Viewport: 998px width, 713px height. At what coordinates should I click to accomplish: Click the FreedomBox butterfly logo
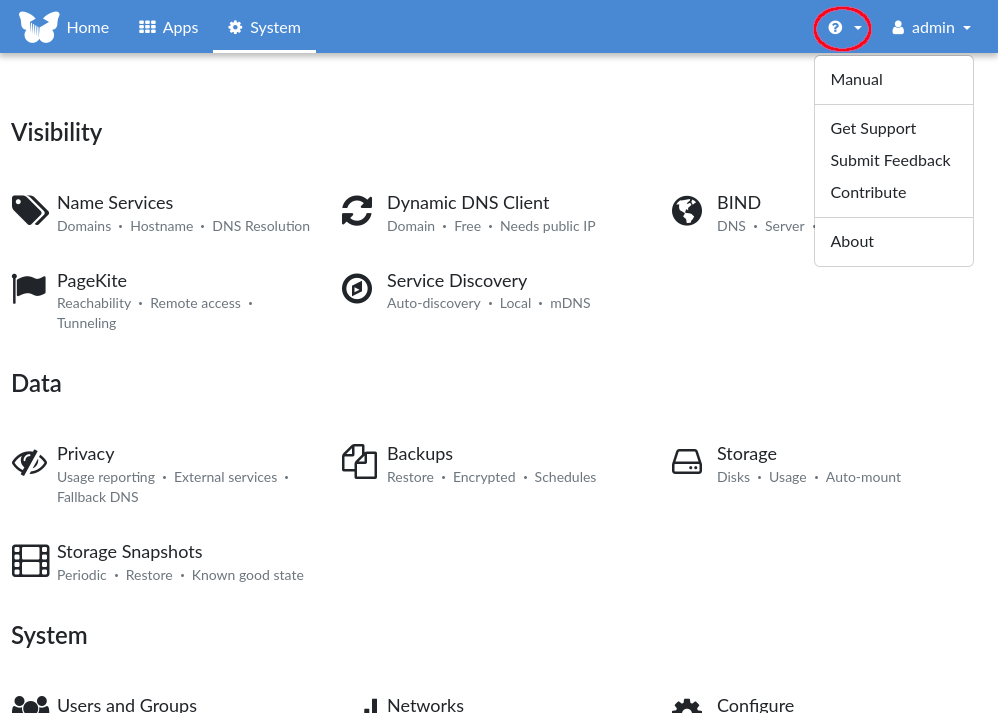tap(39, 27)
